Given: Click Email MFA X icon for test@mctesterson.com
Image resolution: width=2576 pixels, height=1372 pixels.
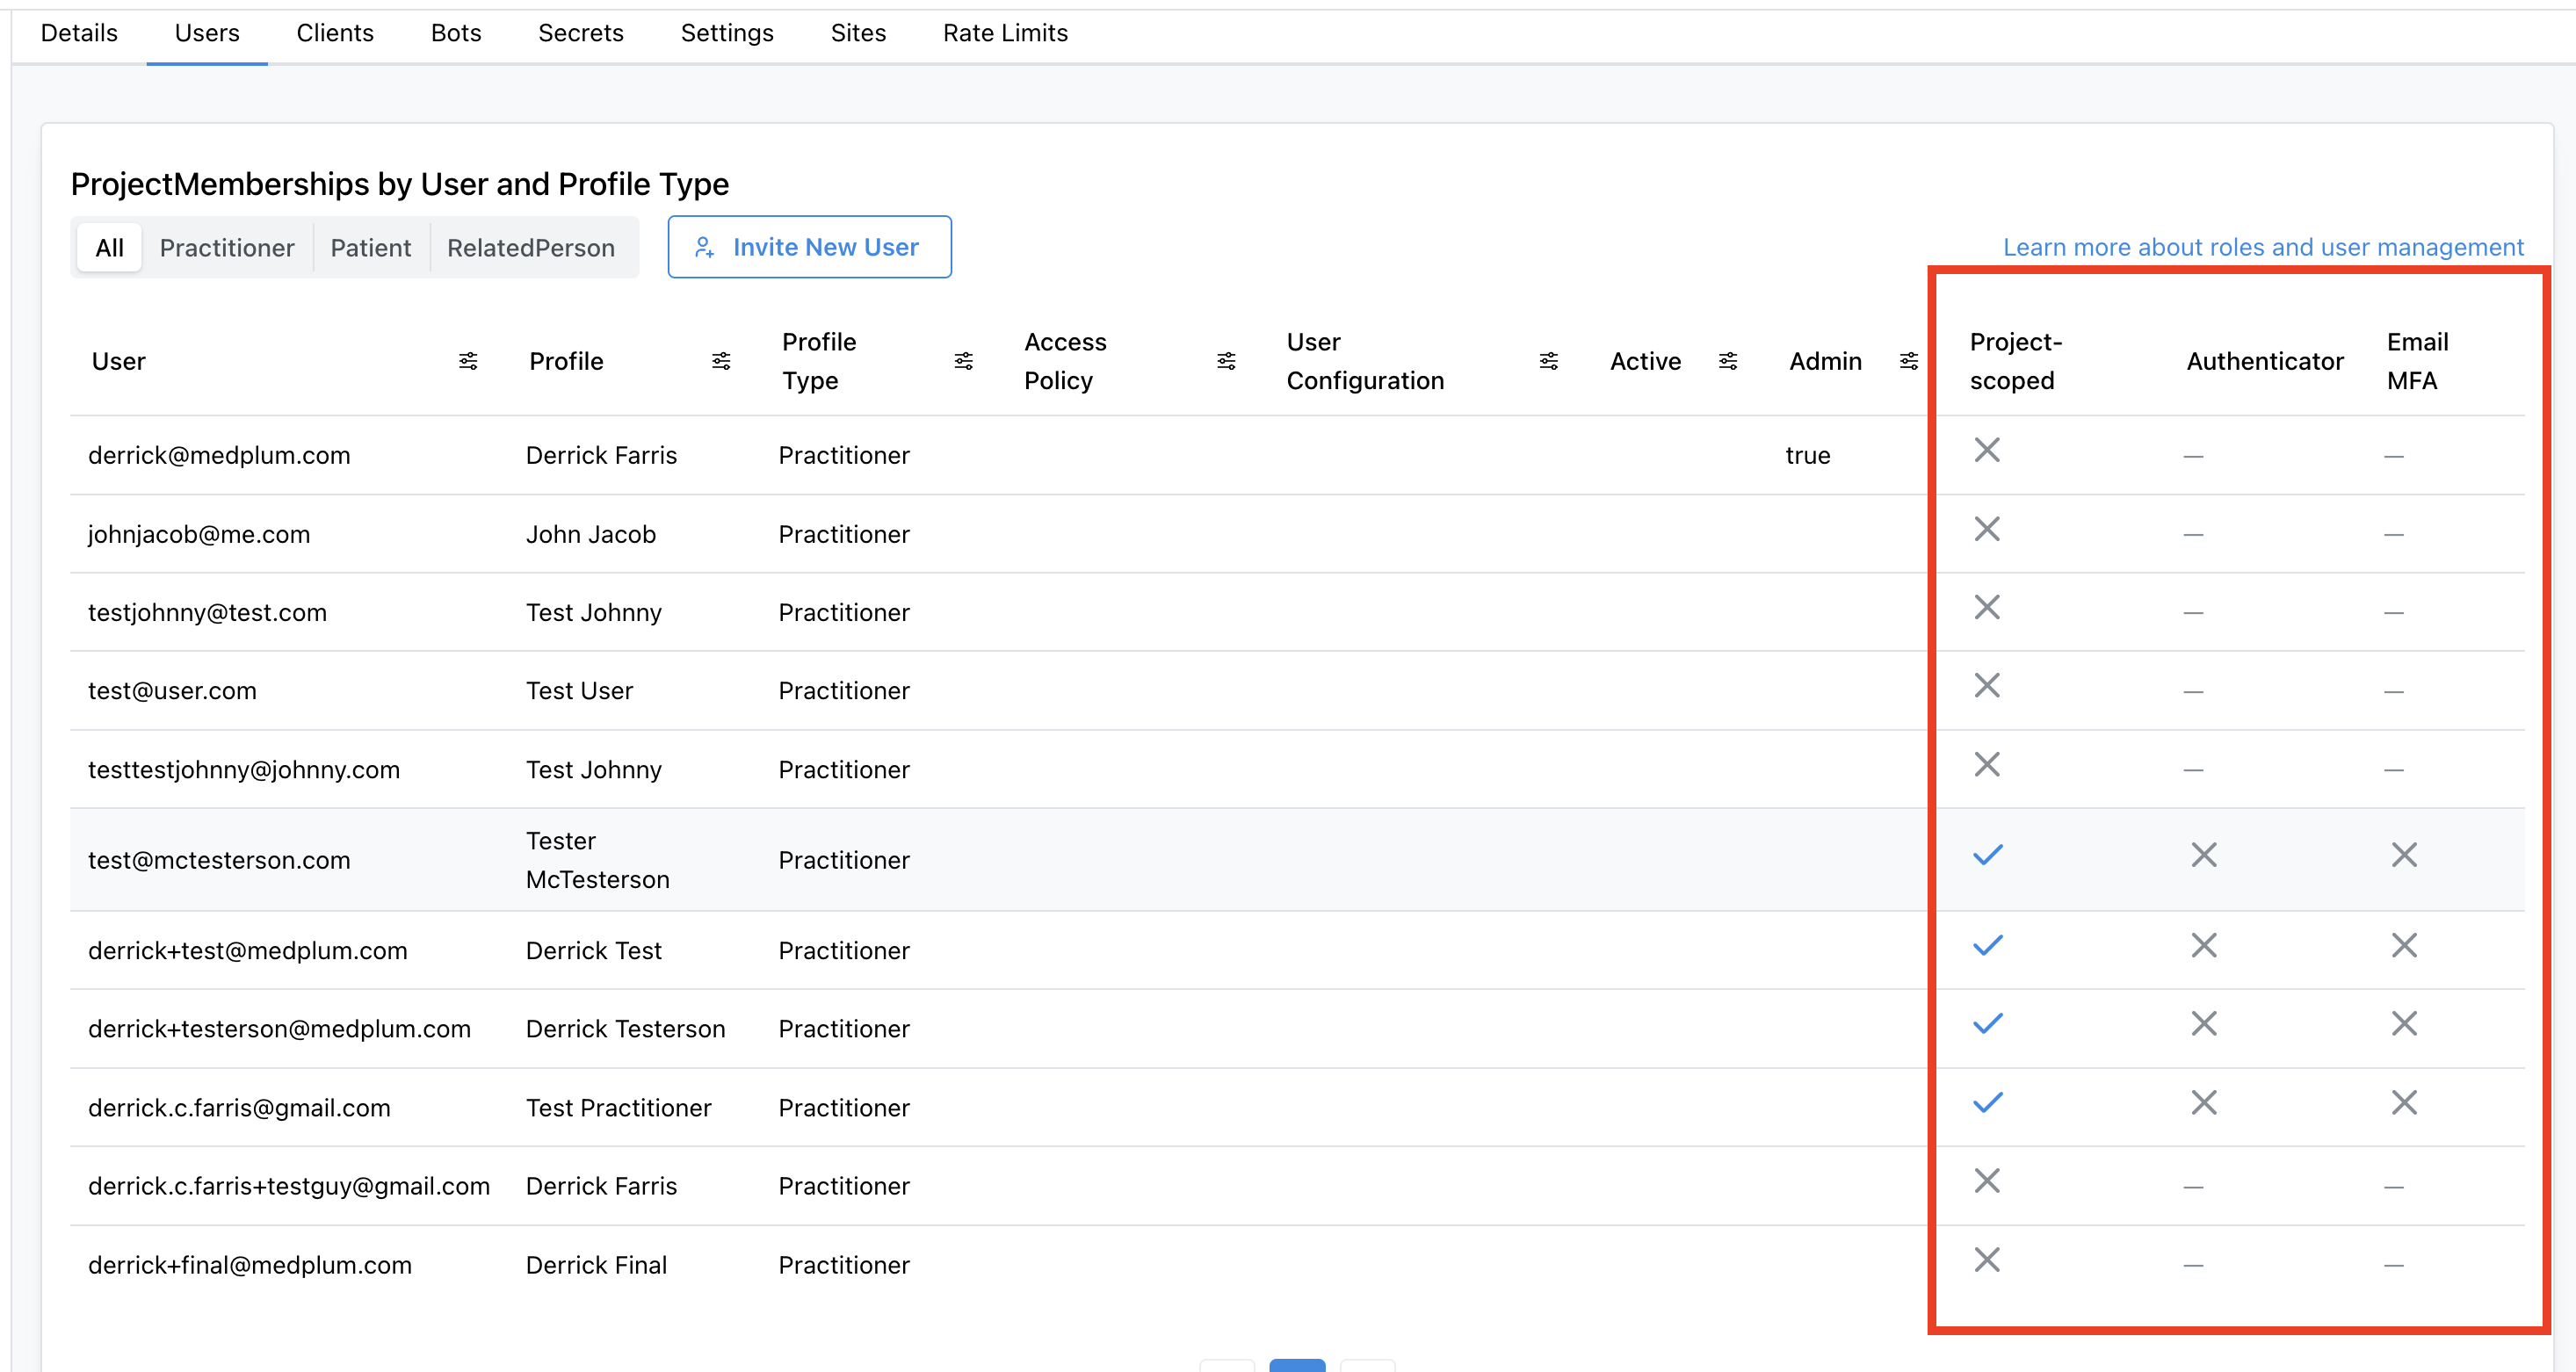Looking at the screenshot, I should point(2404,855).
